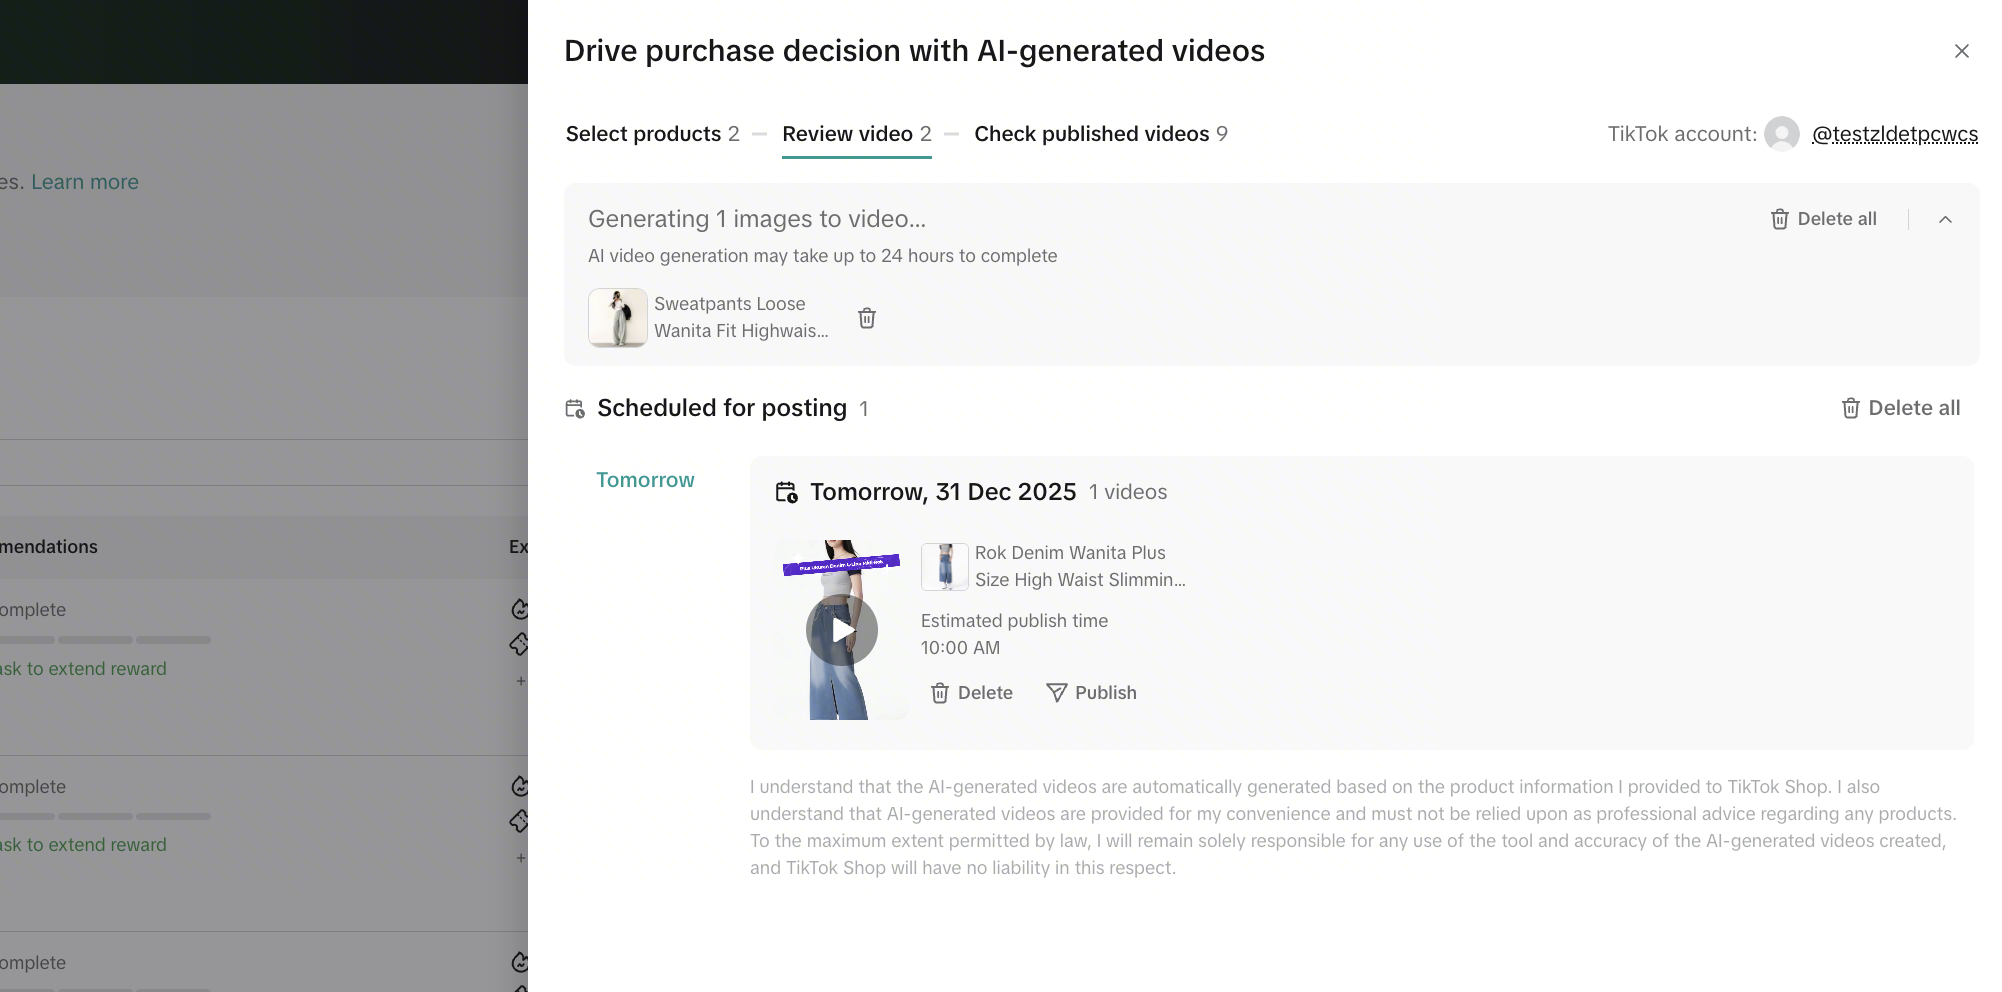
Task: Click the Sweatpants Loose product thumbnail
Action: [617, 318]
